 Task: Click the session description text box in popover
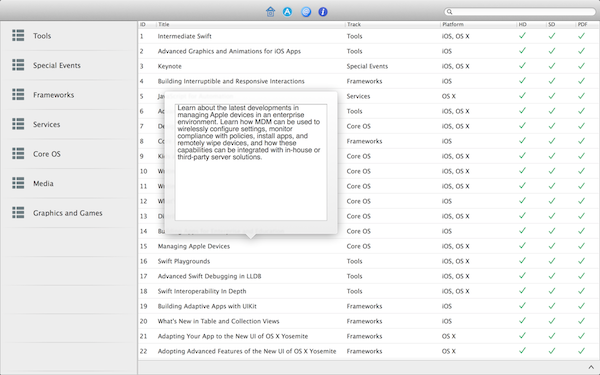251,162
